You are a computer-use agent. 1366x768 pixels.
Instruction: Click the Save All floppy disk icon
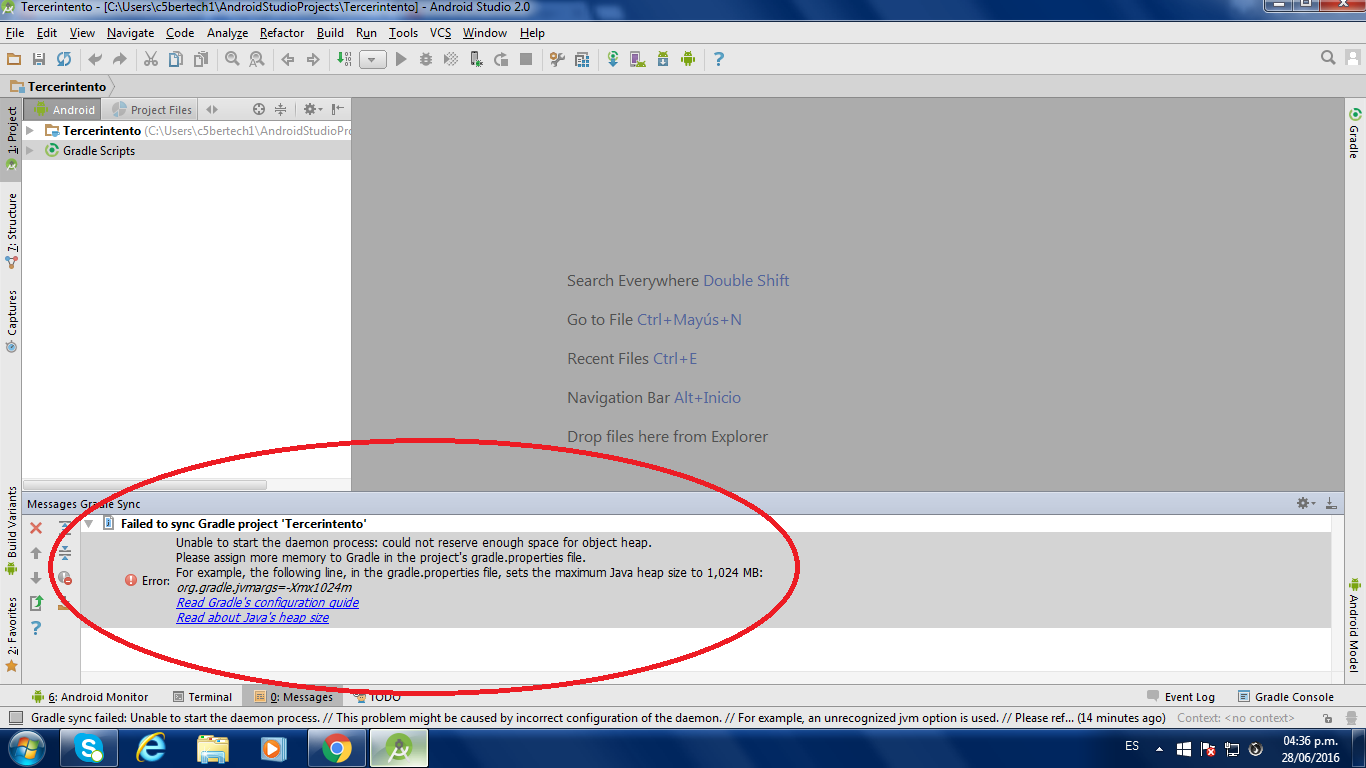click(39, 60)
